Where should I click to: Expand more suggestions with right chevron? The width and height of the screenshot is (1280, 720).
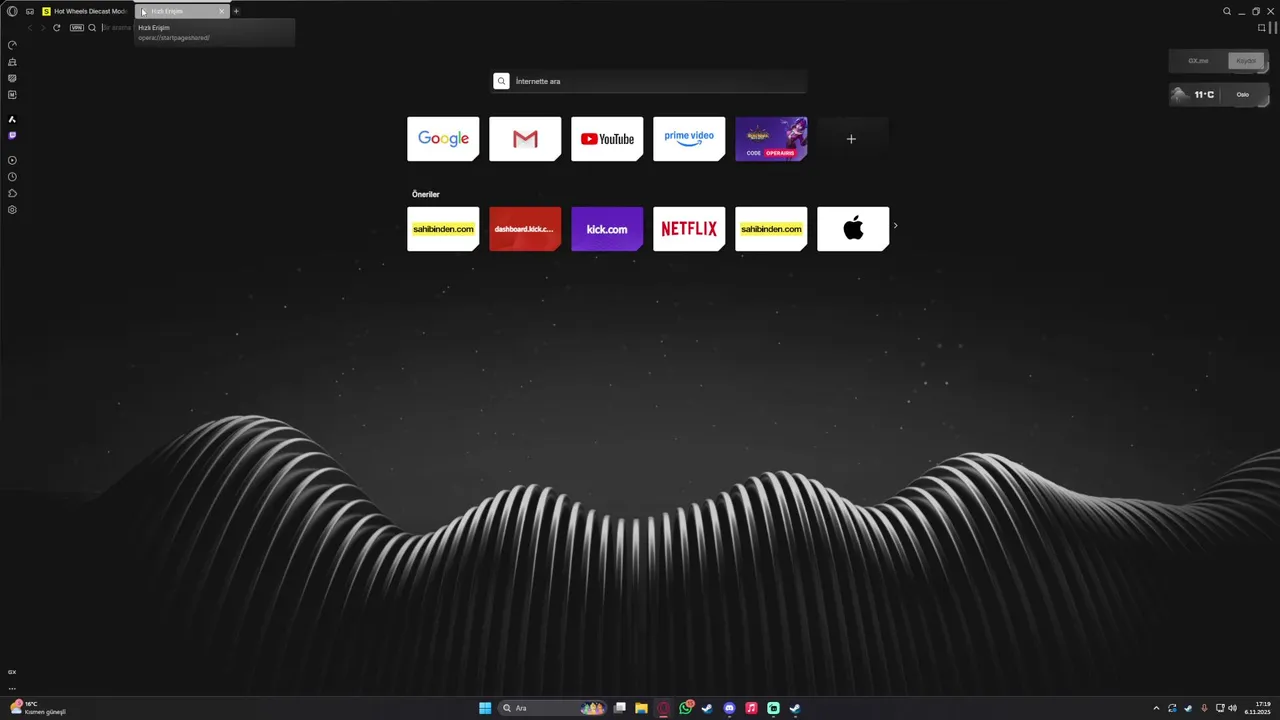coord(895,225)
